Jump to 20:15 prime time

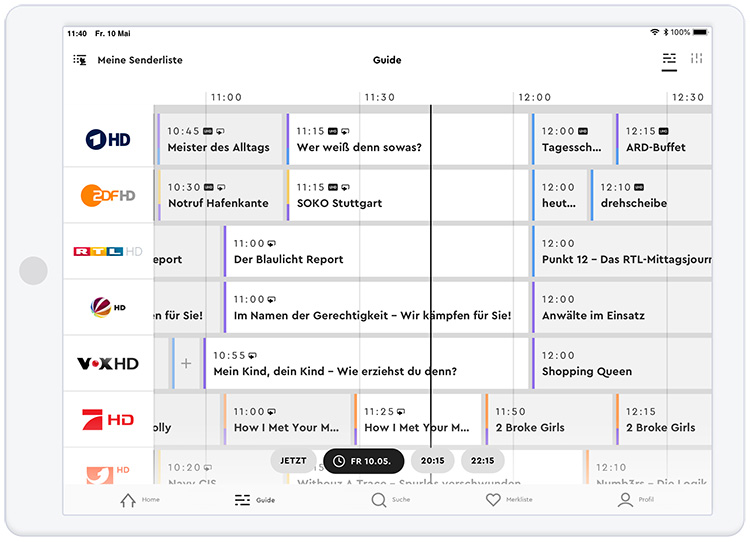tap(432, 461)
